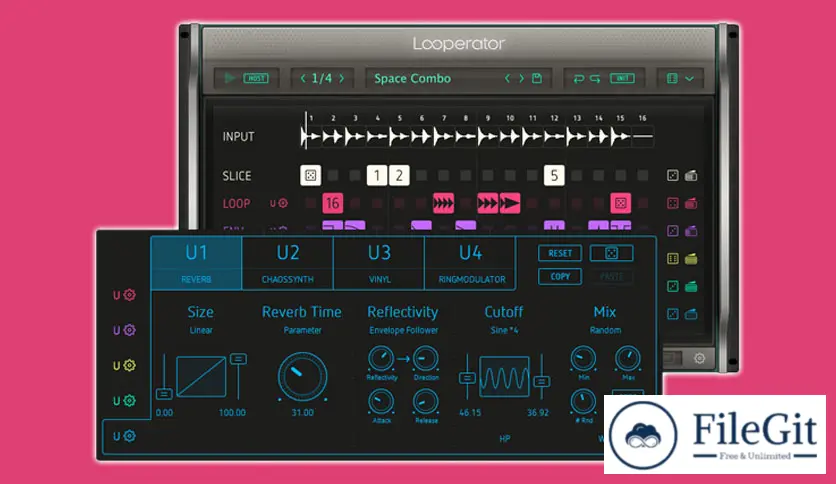
Task: Click the RESET button
Action: [x=560, y=253]
